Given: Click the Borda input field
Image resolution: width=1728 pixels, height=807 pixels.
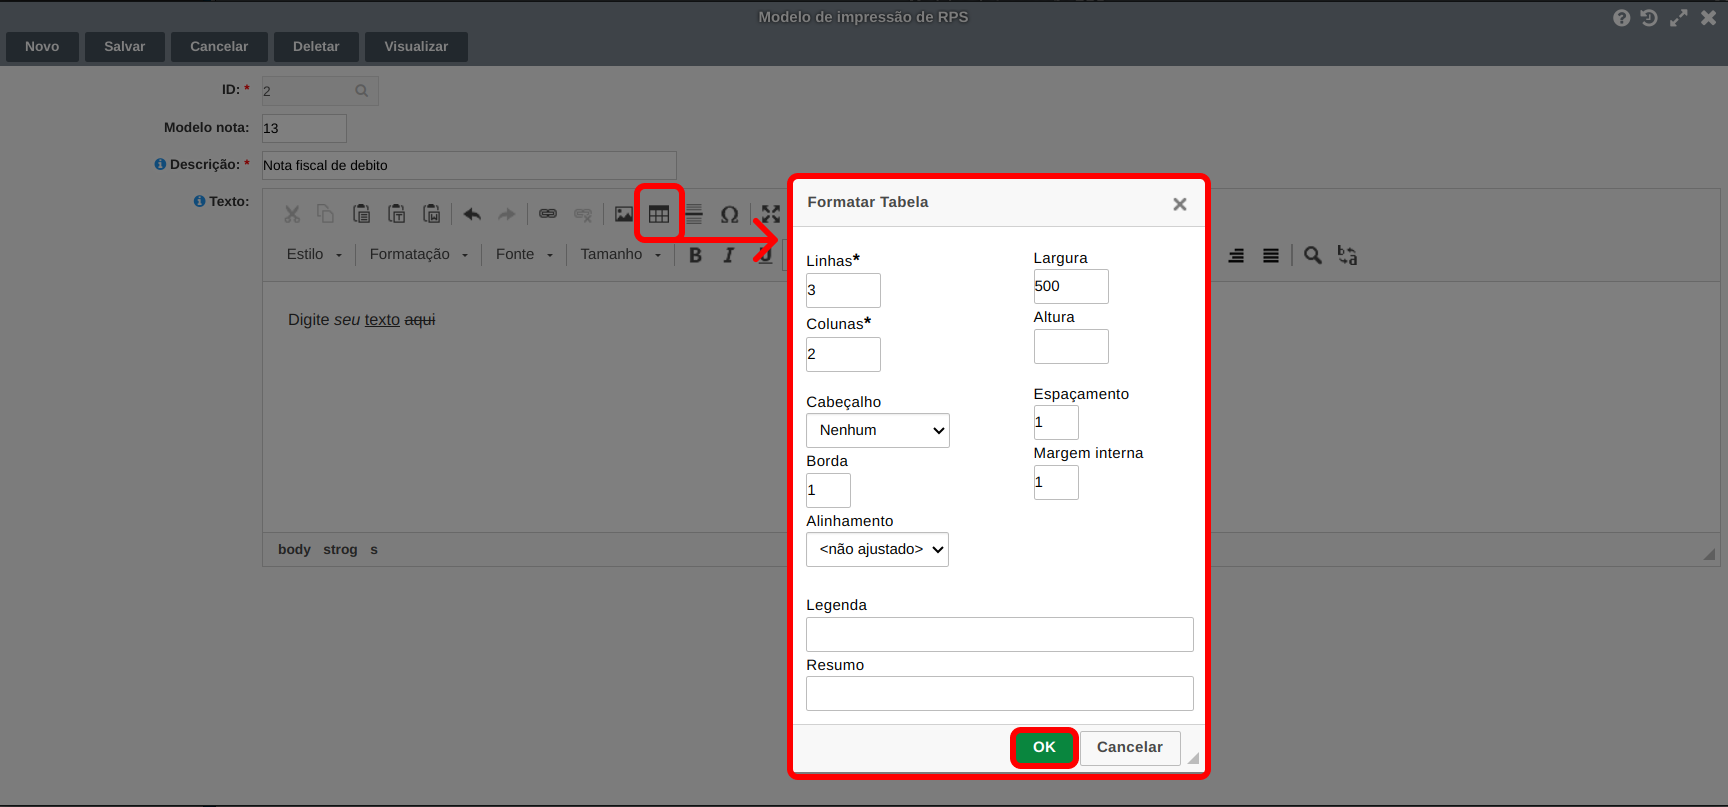Looking at the screenshot, I should click(828, 490).
